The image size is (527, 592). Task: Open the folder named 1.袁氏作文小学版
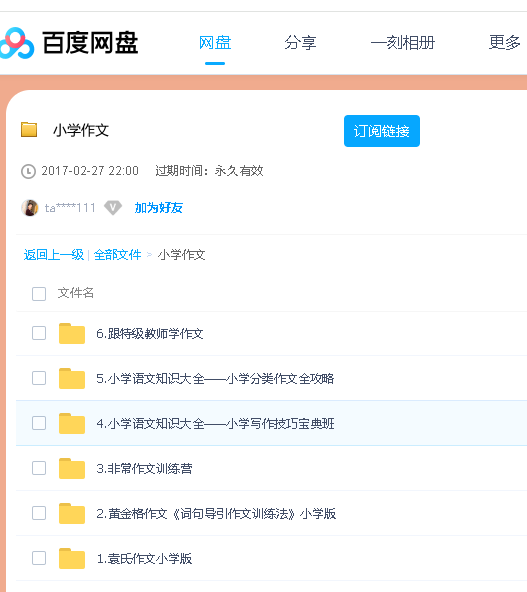144,558
